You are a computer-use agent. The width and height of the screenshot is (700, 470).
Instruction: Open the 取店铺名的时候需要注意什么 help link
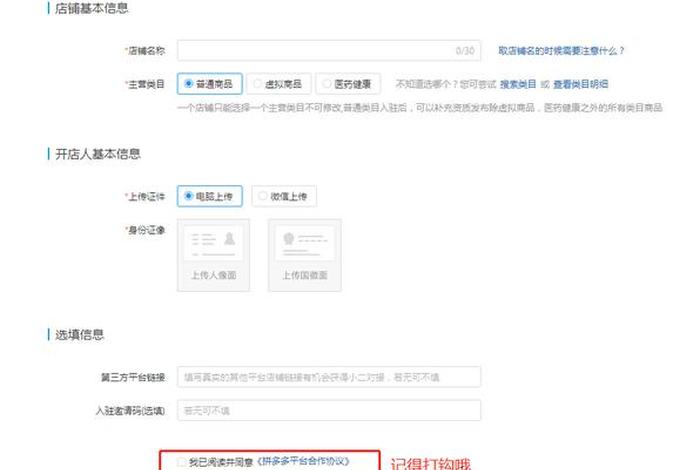561,51
